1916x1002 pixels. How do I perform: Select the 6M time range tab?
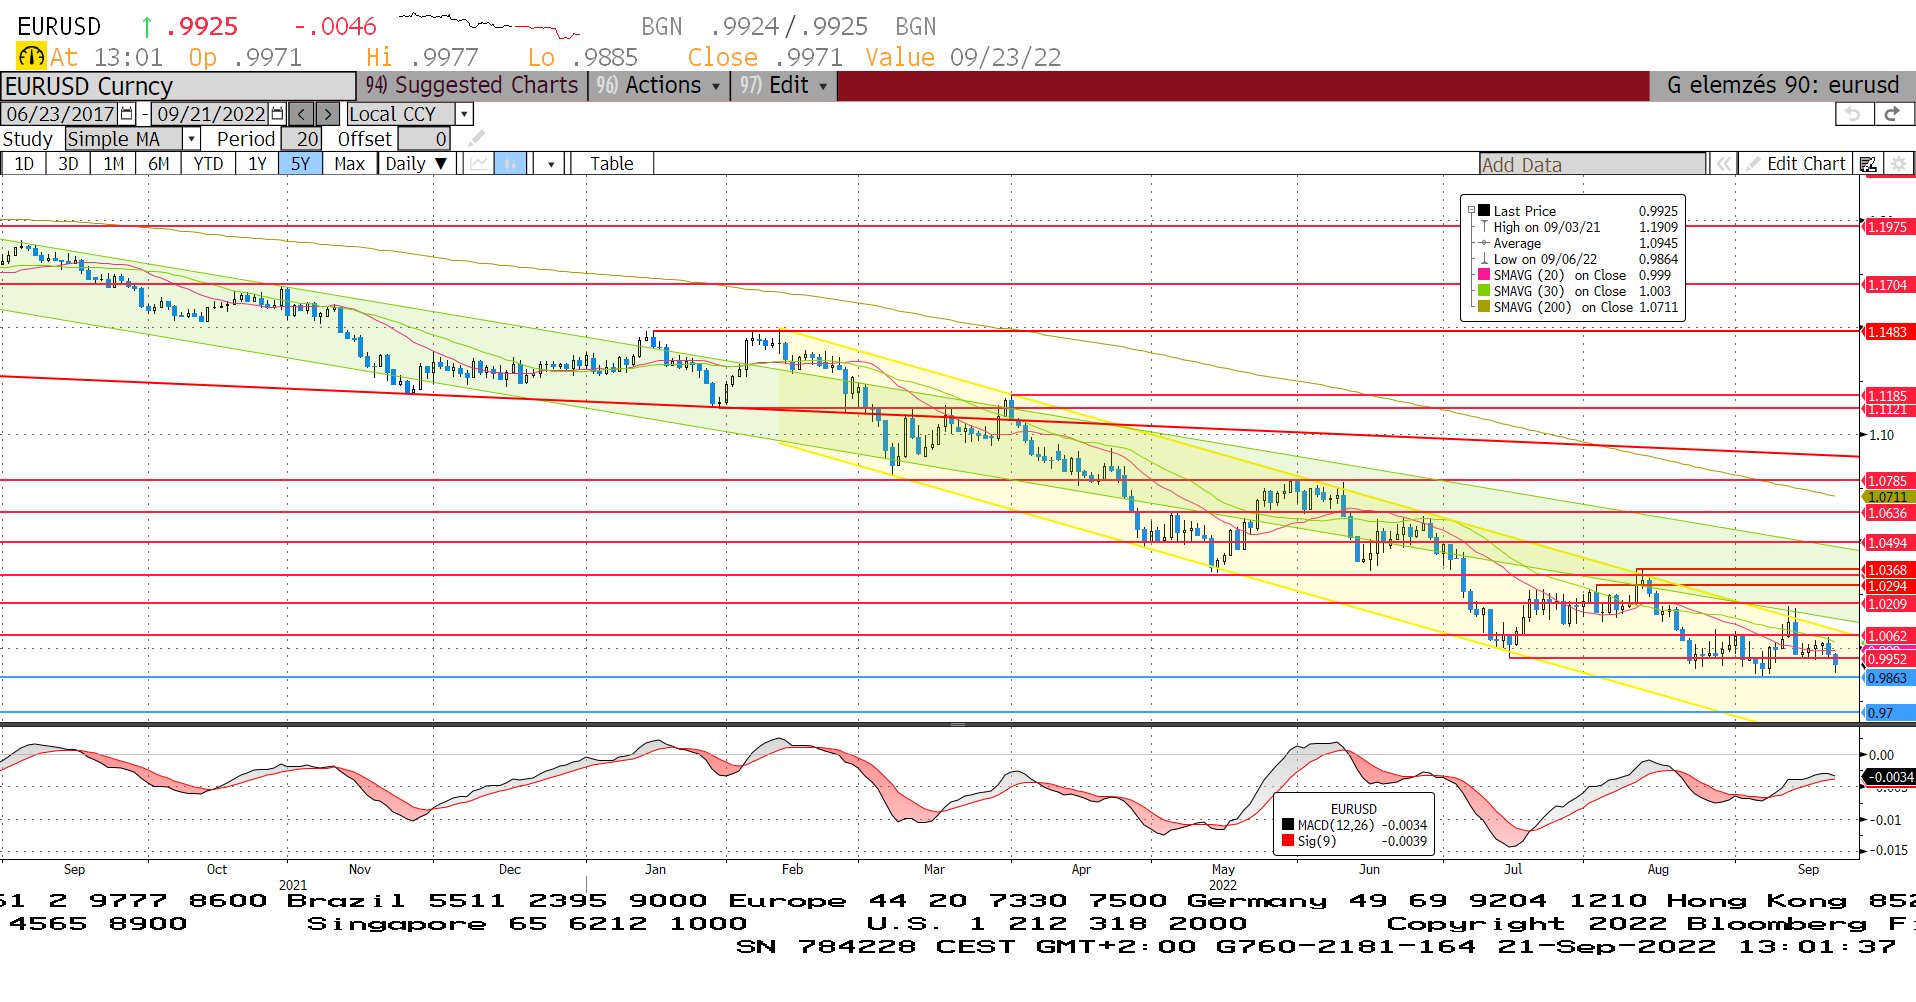coord(159,164)
